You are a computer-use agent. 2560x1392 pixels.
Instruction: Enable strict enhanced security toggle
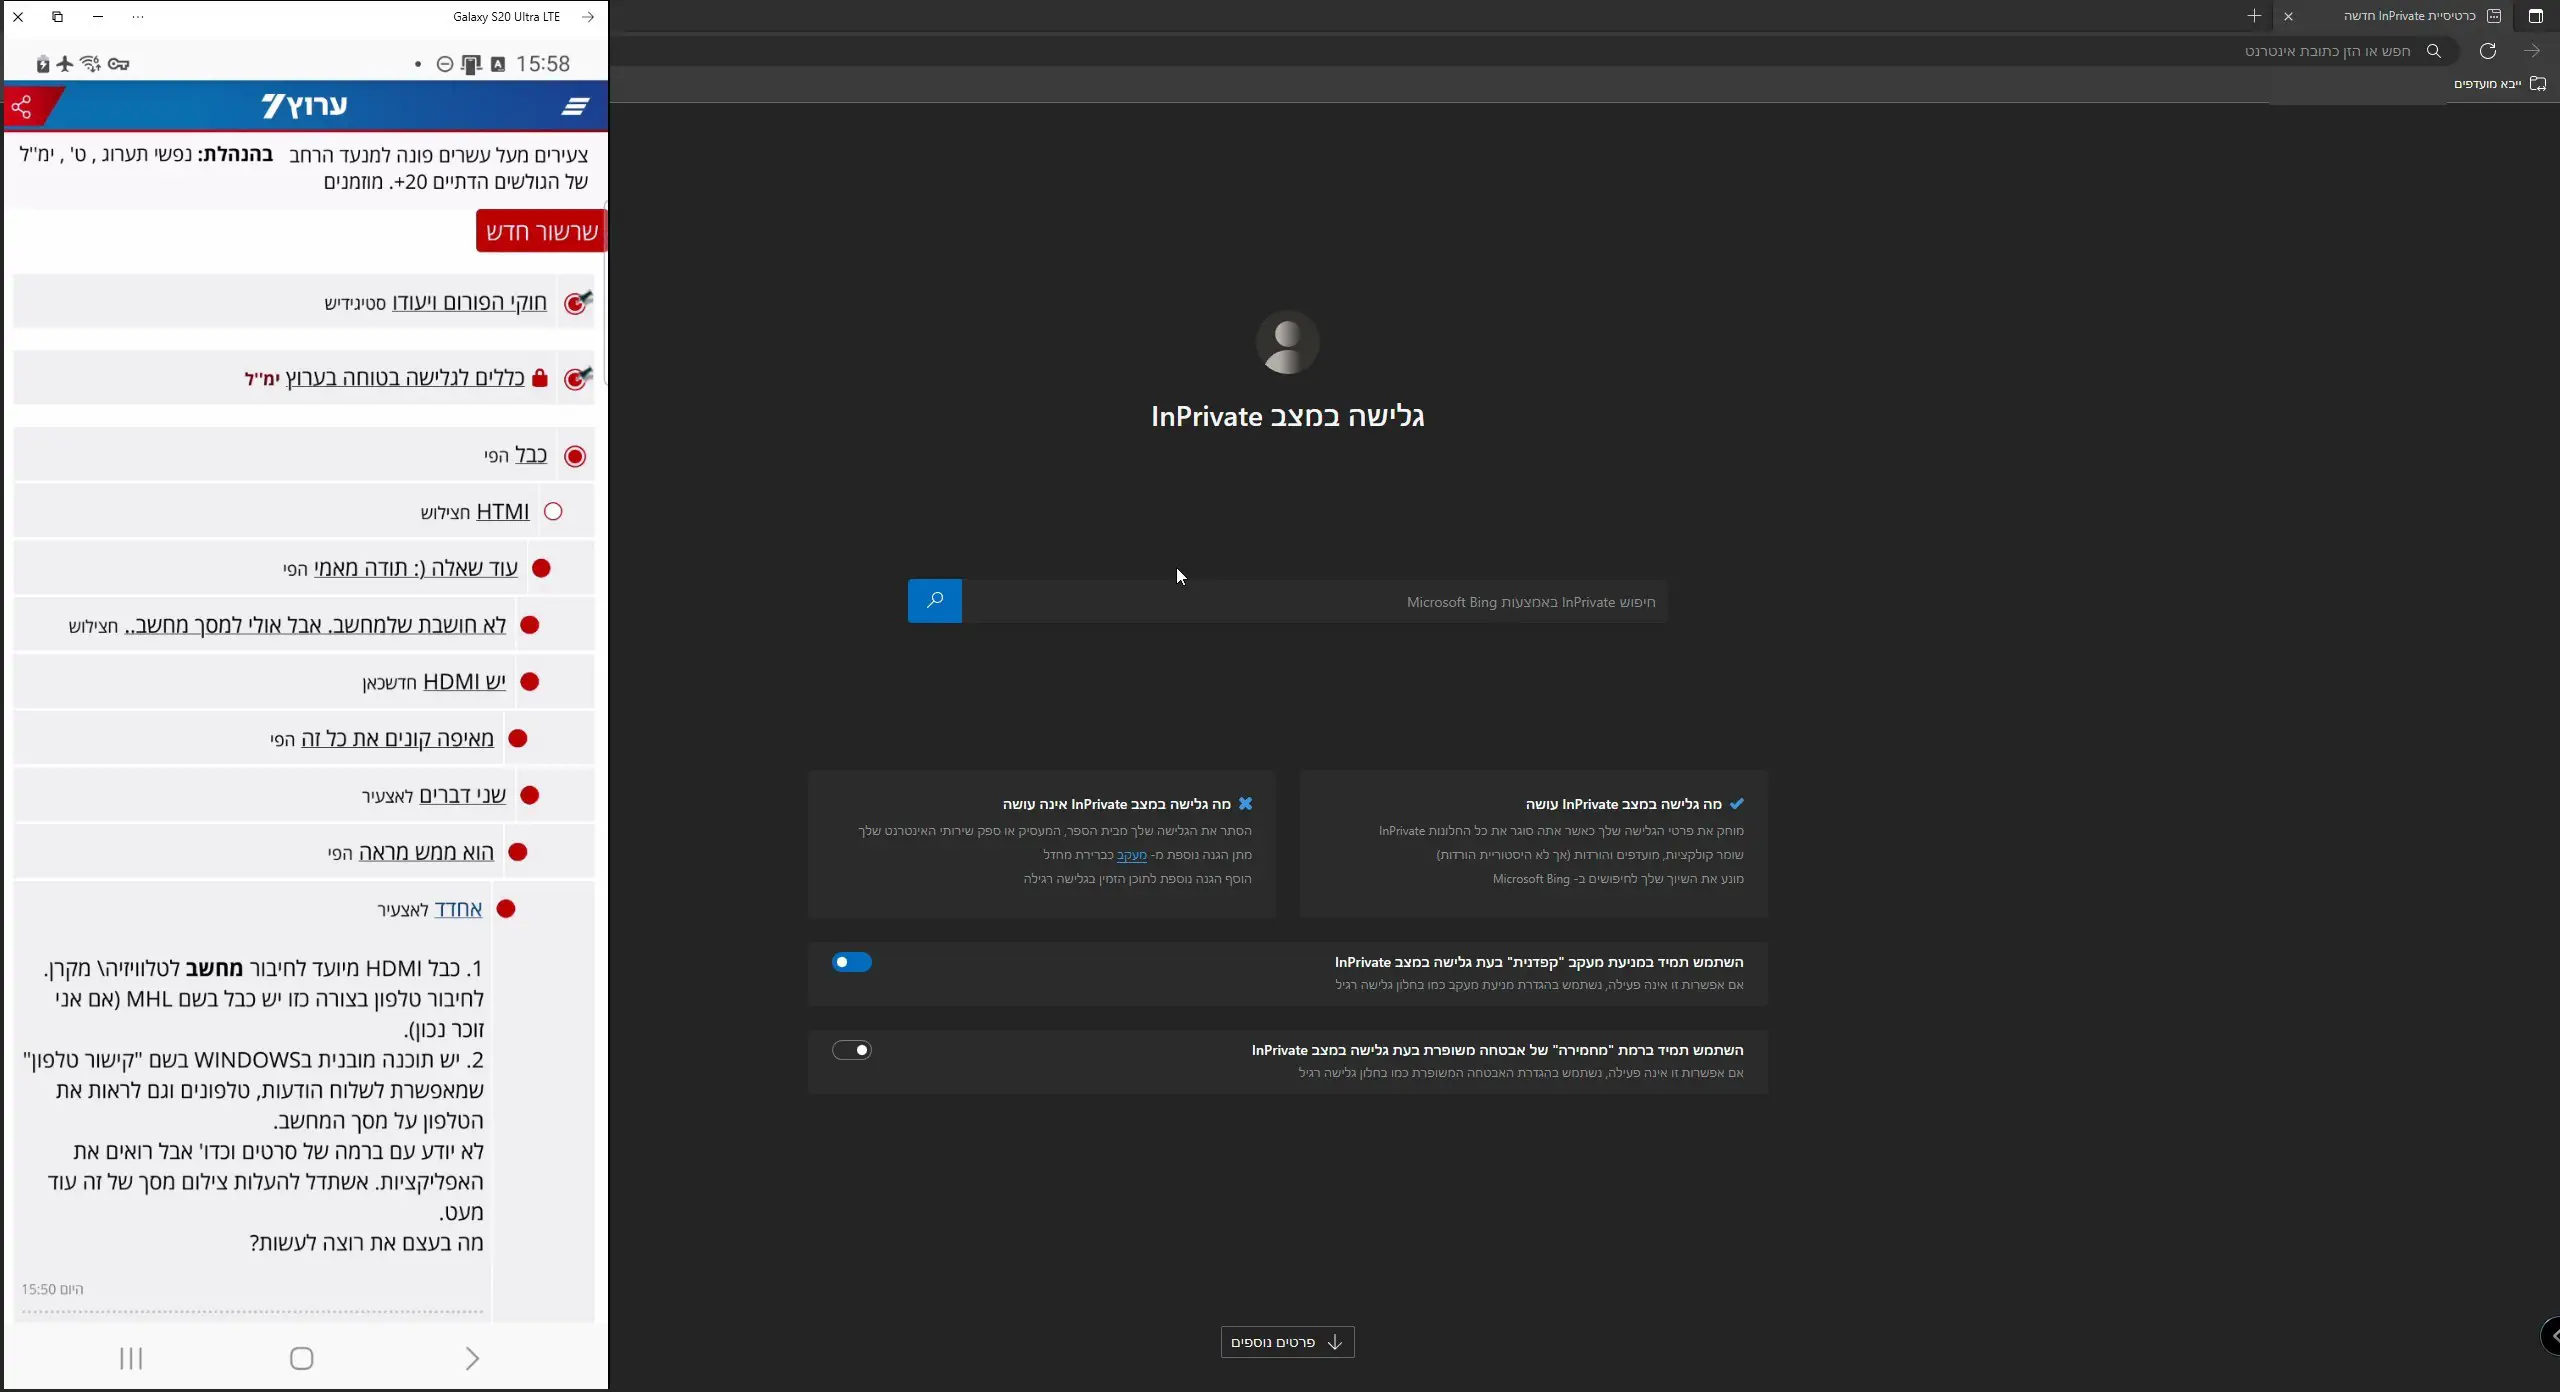tap(851, 1050)
